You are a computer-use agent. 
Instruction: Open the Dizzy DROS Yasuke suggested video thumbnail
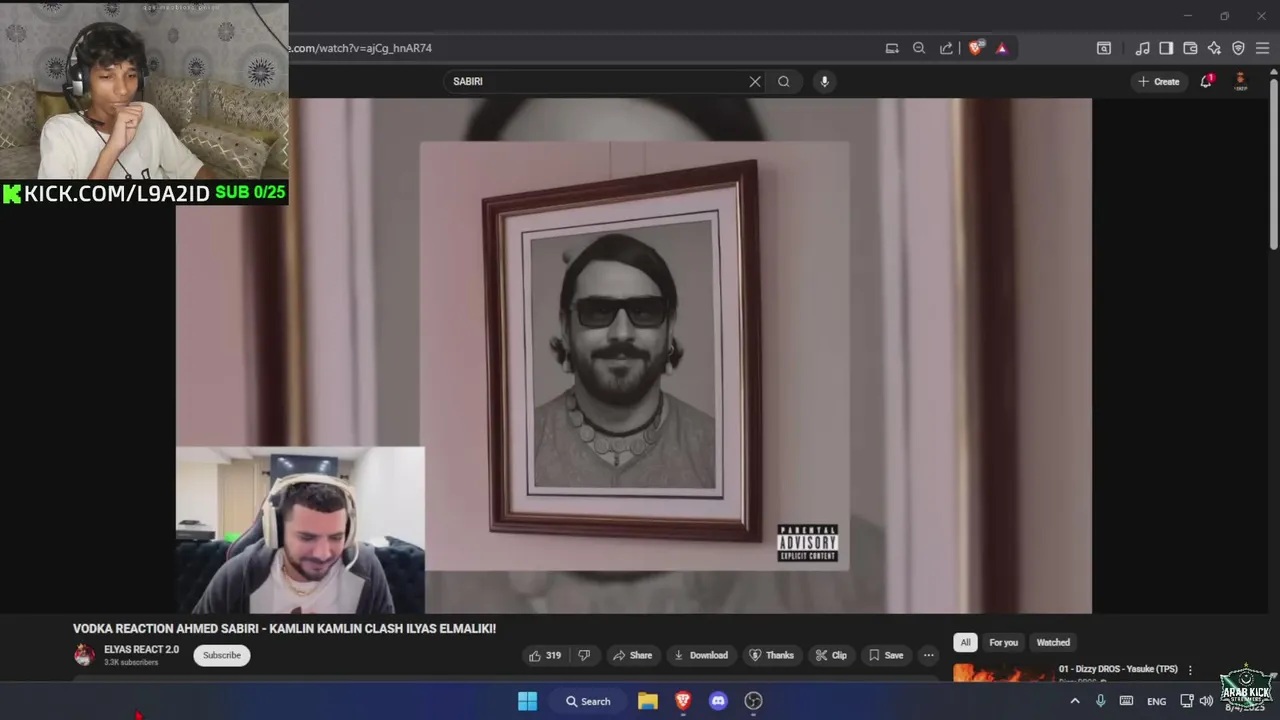click(1001, 673)
